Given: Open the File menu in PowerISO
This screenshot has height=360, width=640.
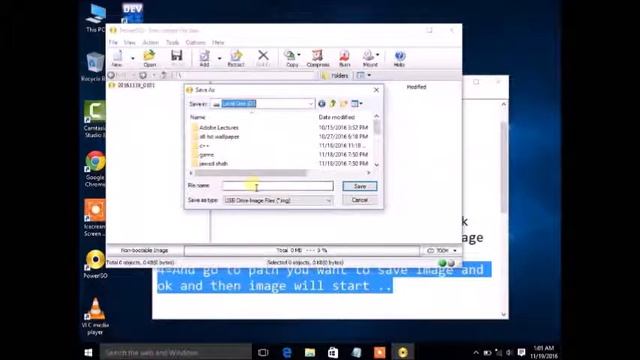Looking at the screenshot, I should (113, 42).
